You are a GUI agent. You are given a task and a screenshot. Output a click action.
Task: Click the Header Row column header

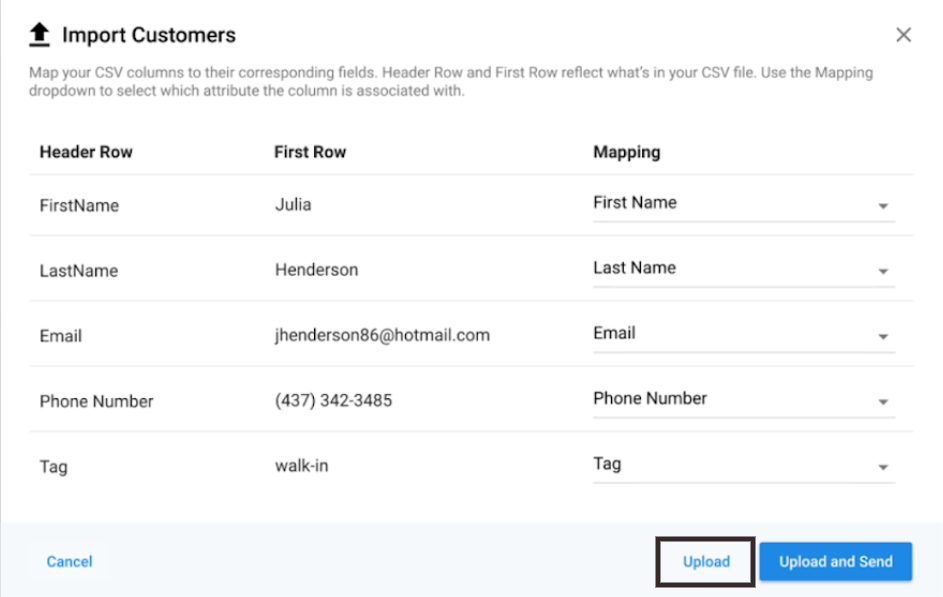(86, 152)
